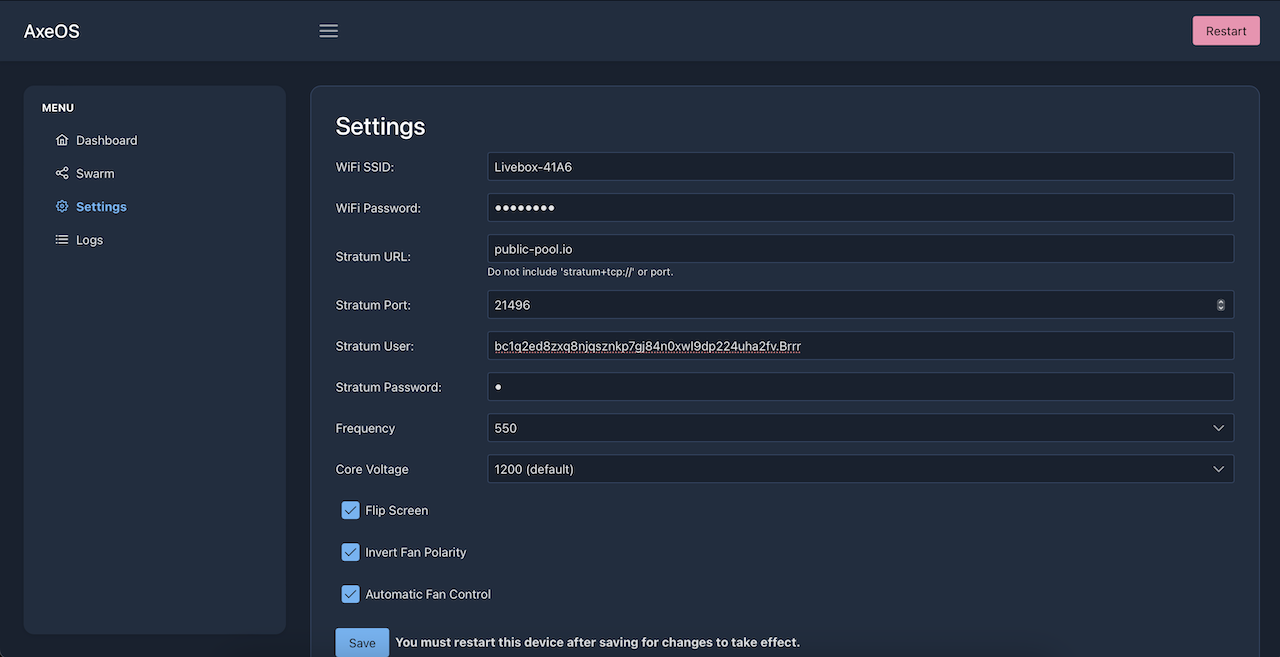Click the Dashboard home icon

click(62, 140)
